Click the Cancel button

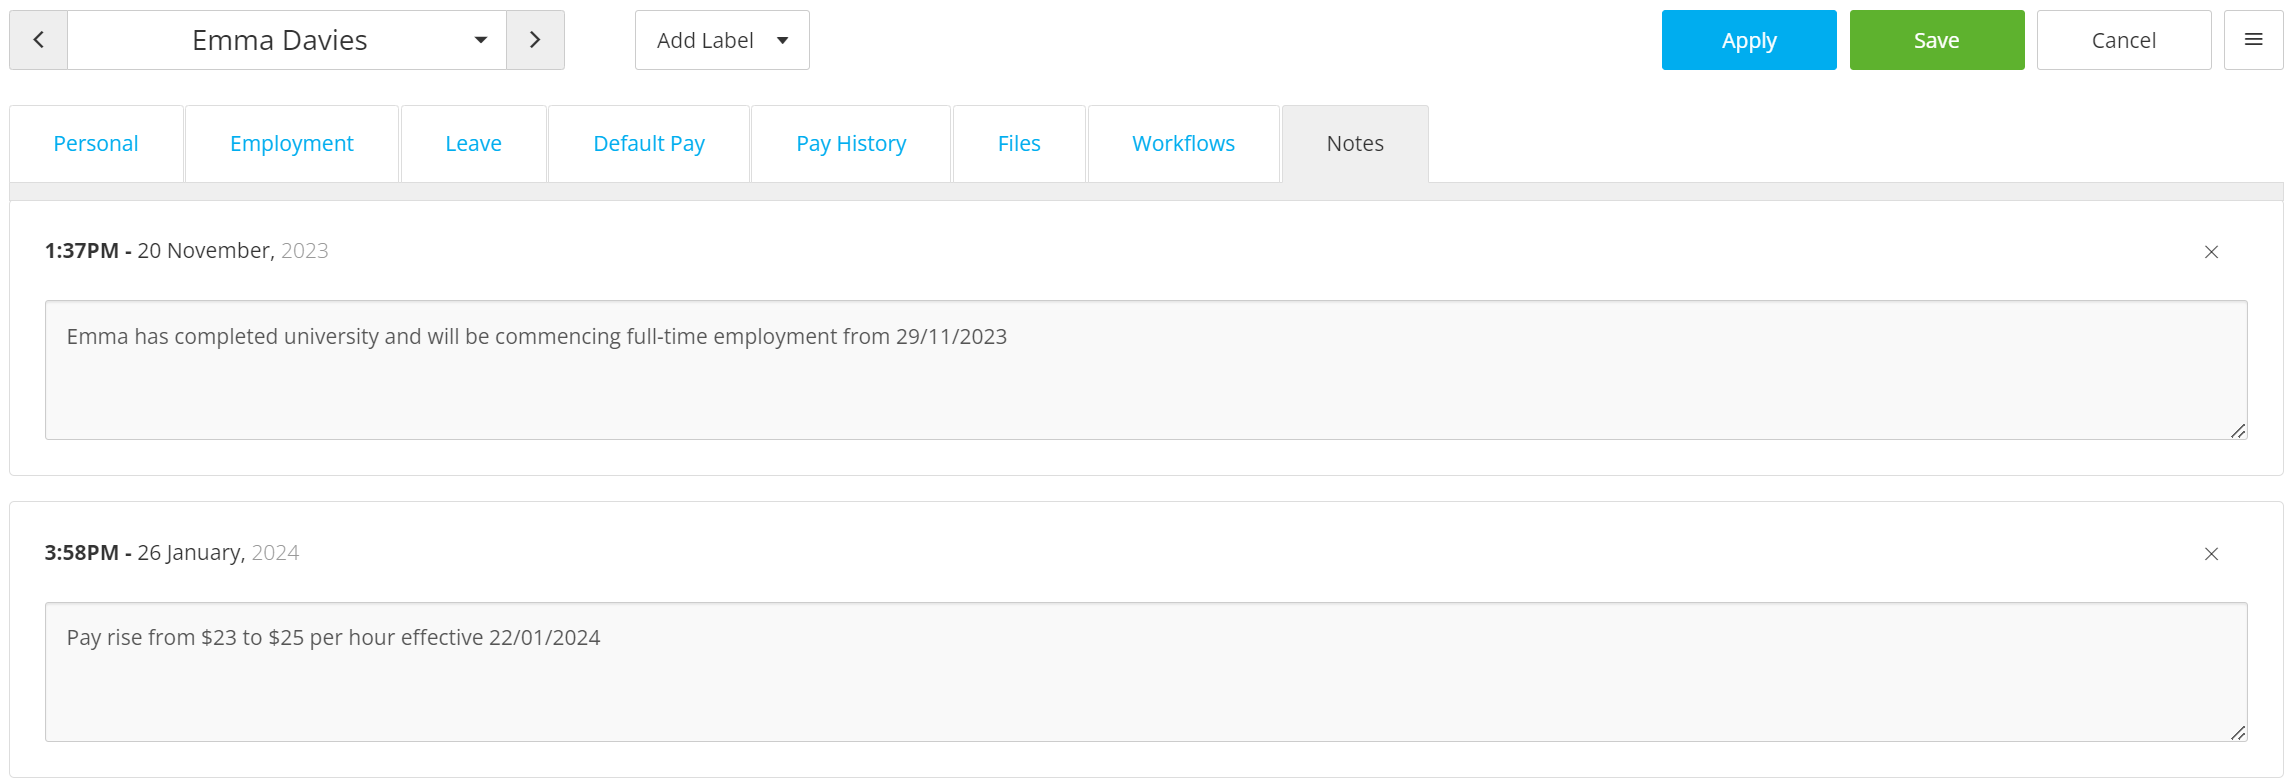coord(2124,40)
